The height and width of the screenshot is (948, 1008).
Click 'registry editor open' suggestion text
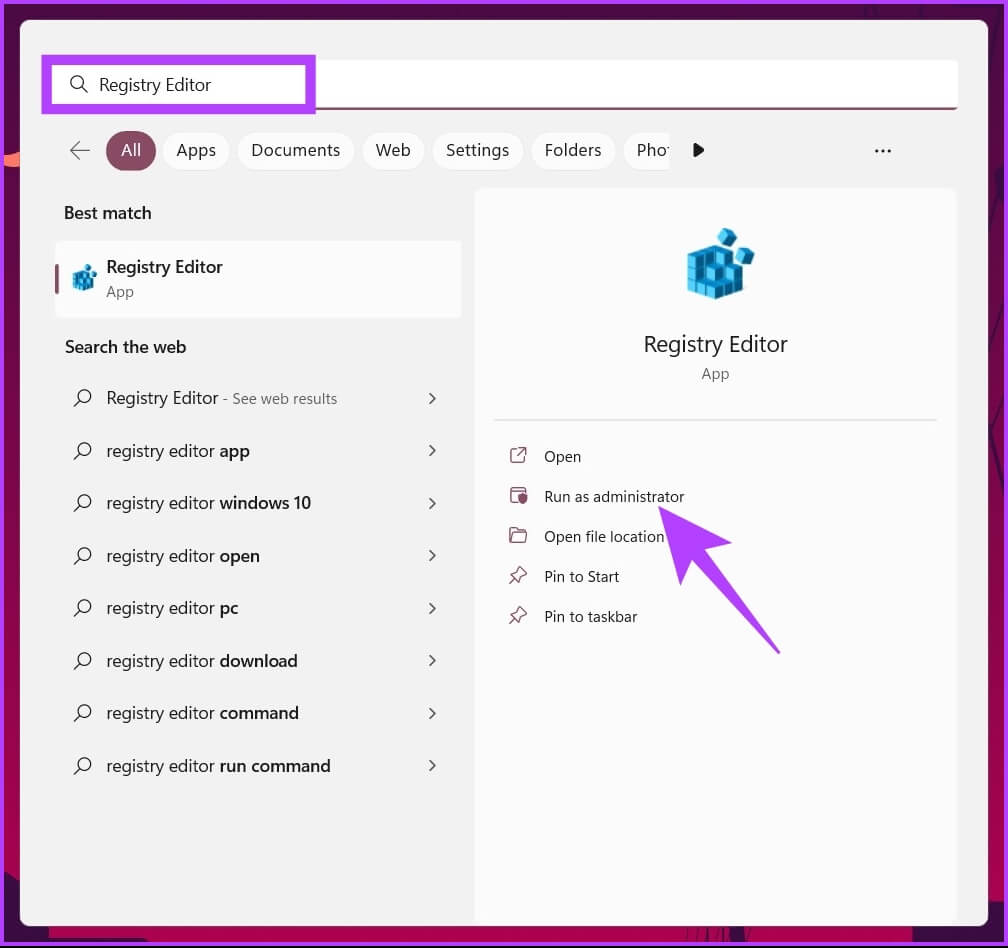[x=183, y=556]
